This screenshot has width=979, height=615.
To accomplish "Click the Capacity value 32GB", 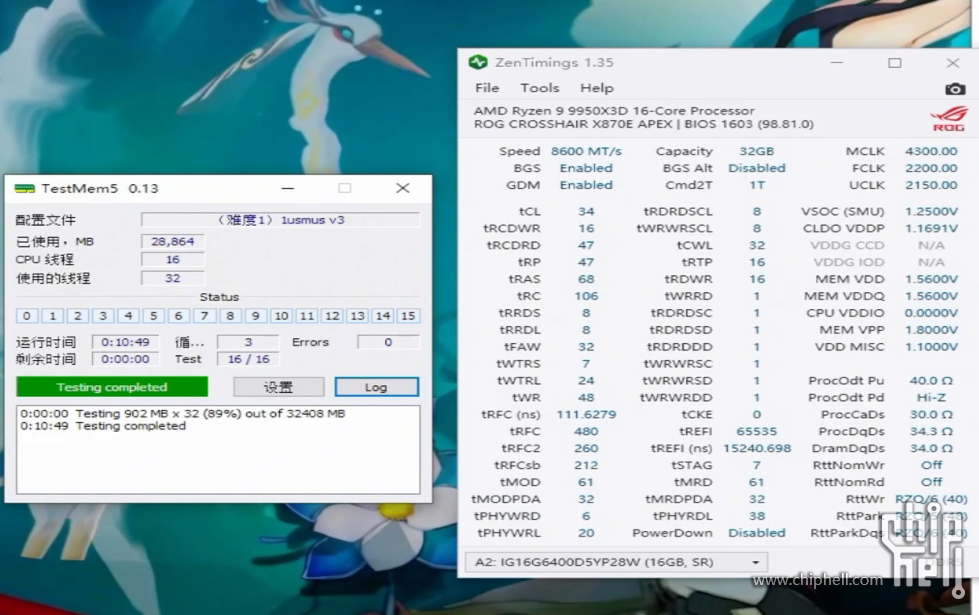I will click(757, 151).
